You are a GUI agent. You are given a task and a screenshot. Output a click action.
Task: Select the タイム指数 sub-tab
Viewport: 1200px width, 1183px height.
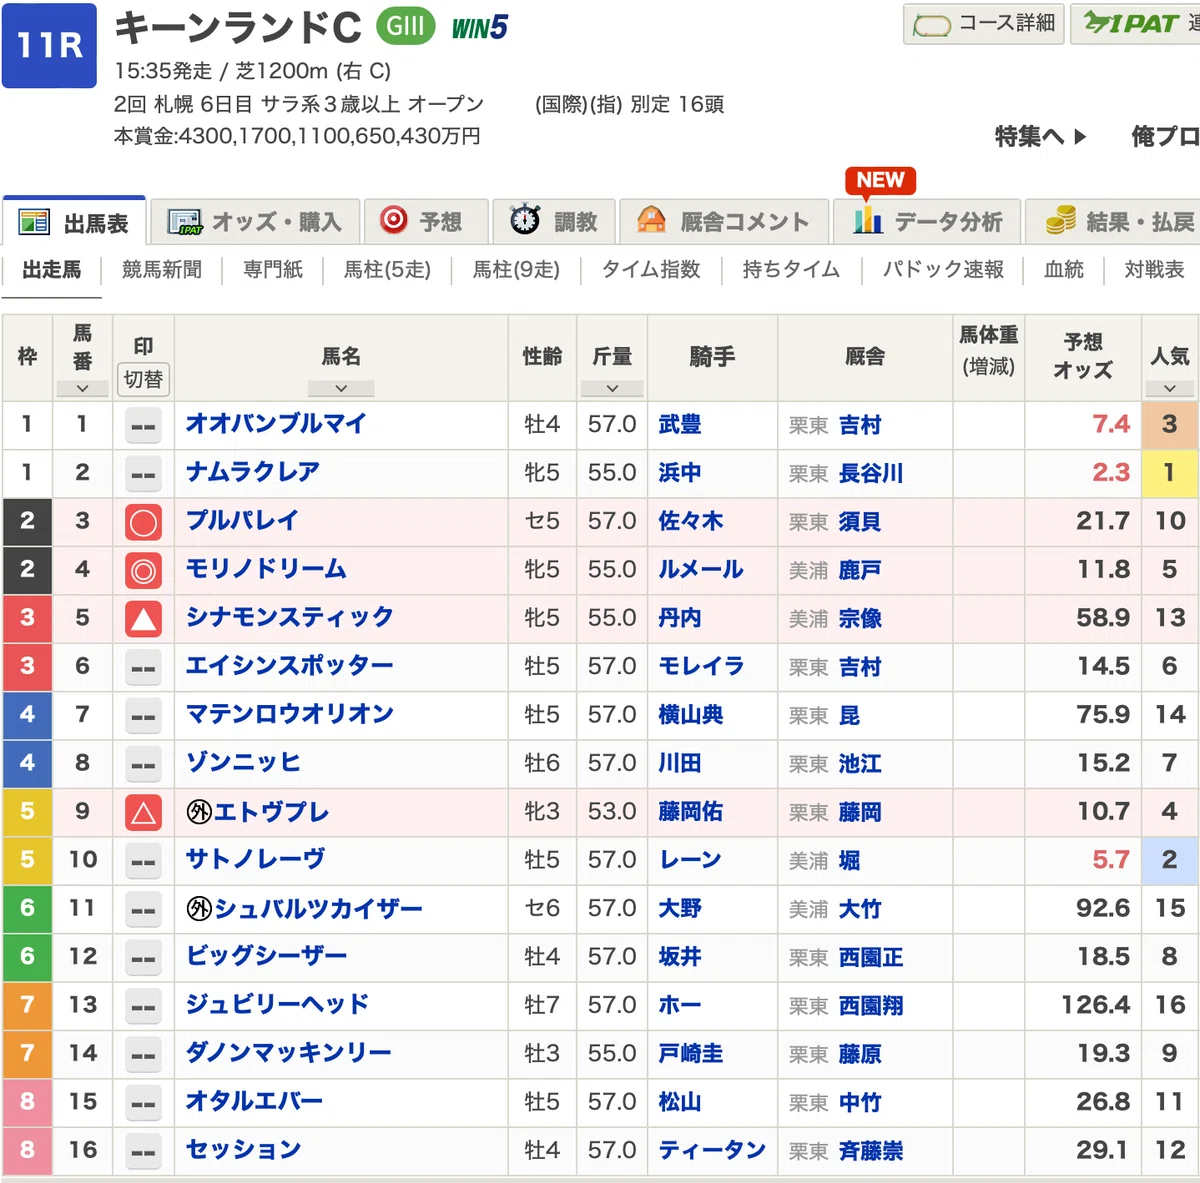tap(651, 270)
